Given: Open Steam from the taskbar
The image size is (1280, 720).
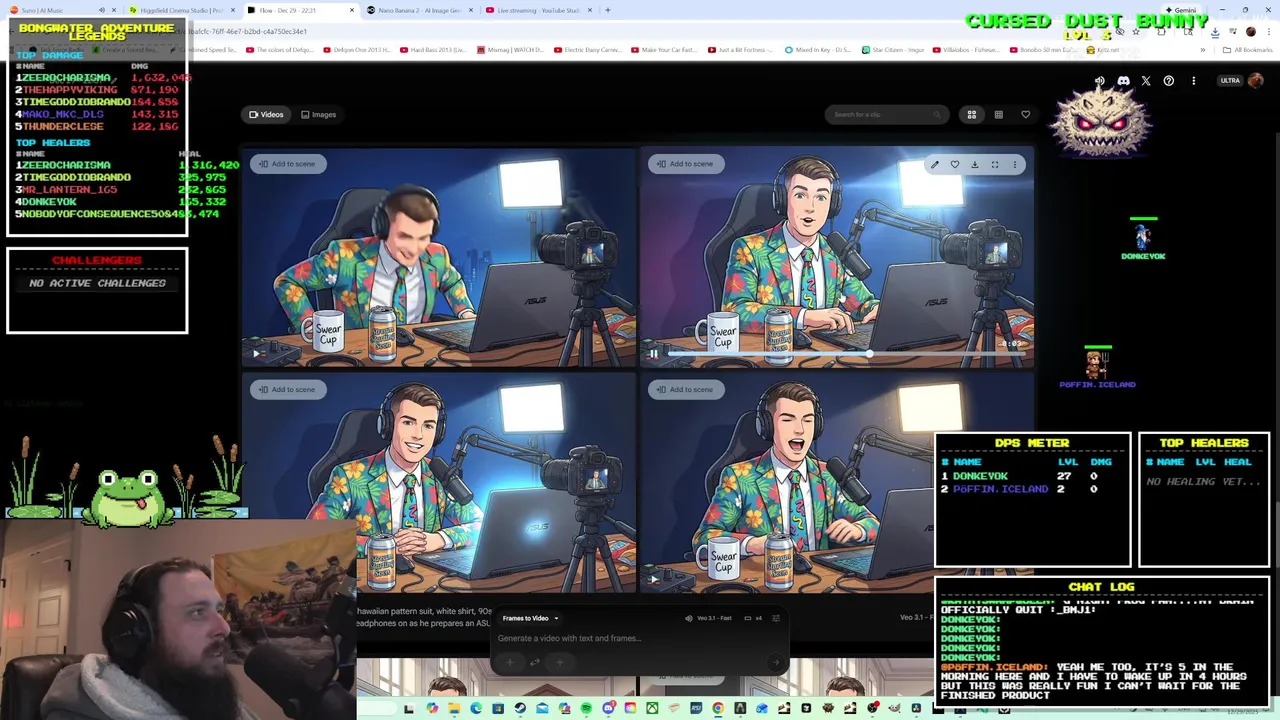Looking at the screenshot, I should tap(520, 708).
